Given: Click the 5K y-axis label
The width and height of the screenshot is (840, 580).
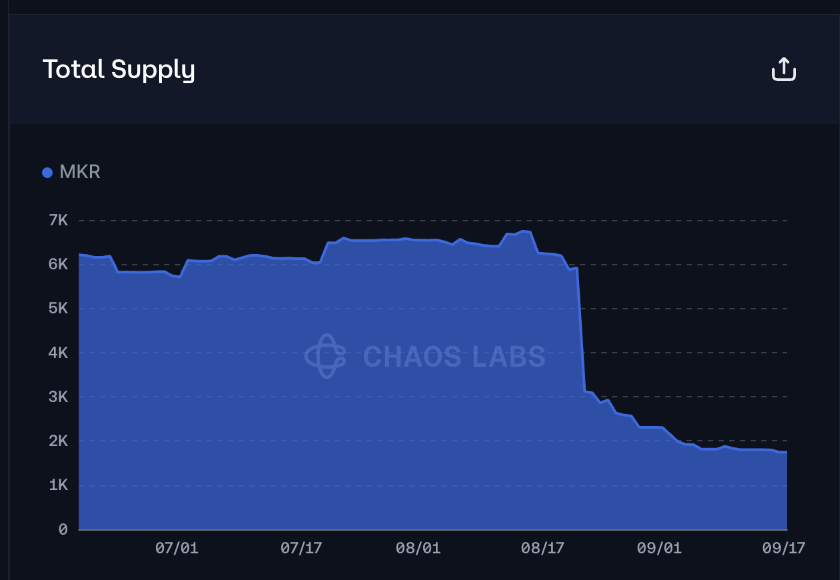Looking at the screenshot, I should coord(57,308).
